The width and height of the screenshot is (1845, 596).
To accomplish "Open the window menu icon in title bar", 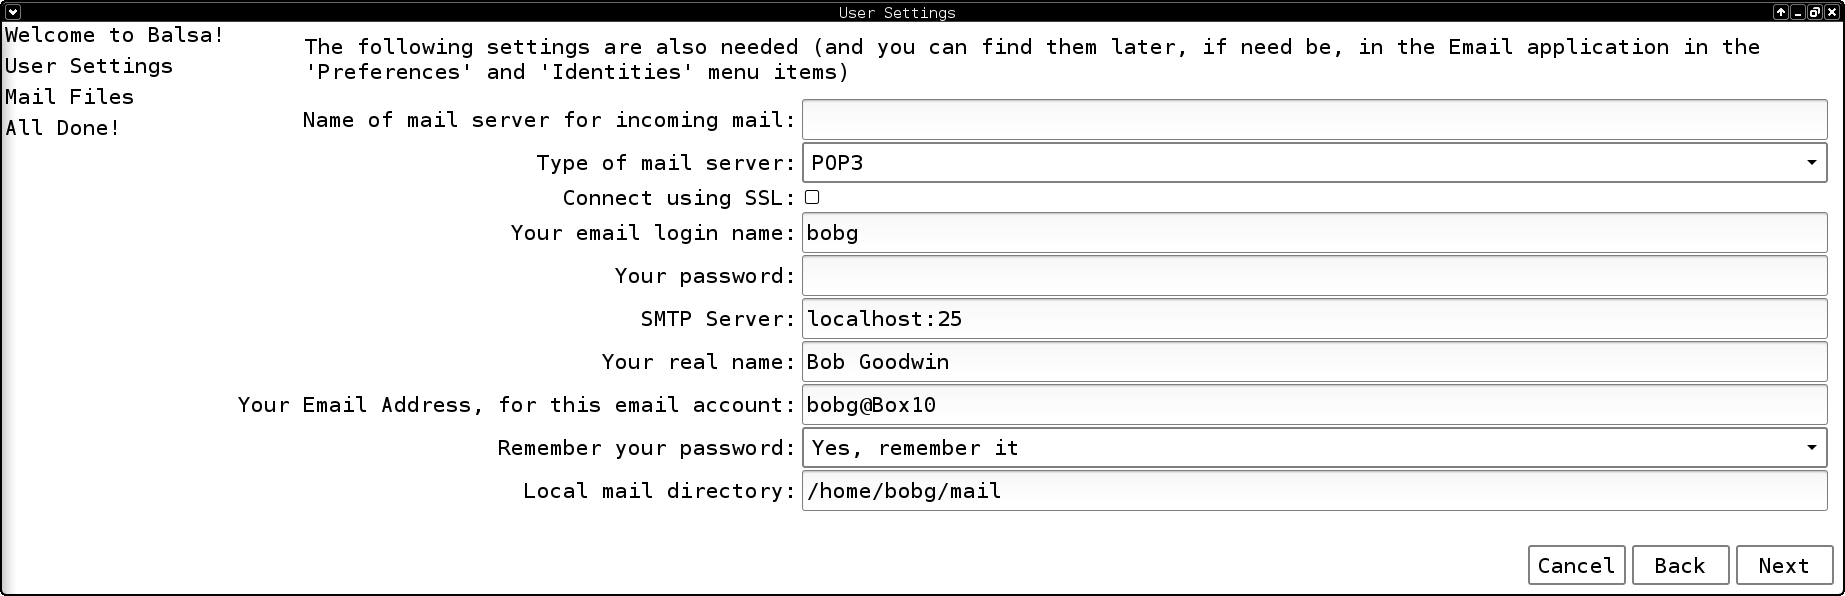I will (13, 12).
